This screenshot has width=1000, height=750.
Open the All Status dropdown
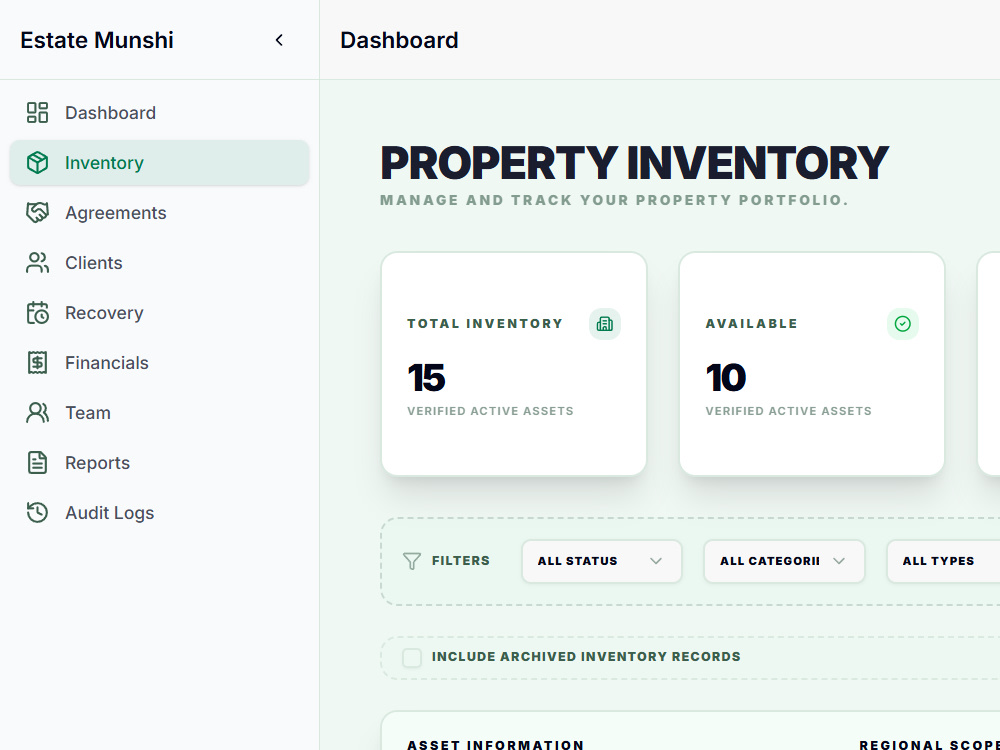601,561
